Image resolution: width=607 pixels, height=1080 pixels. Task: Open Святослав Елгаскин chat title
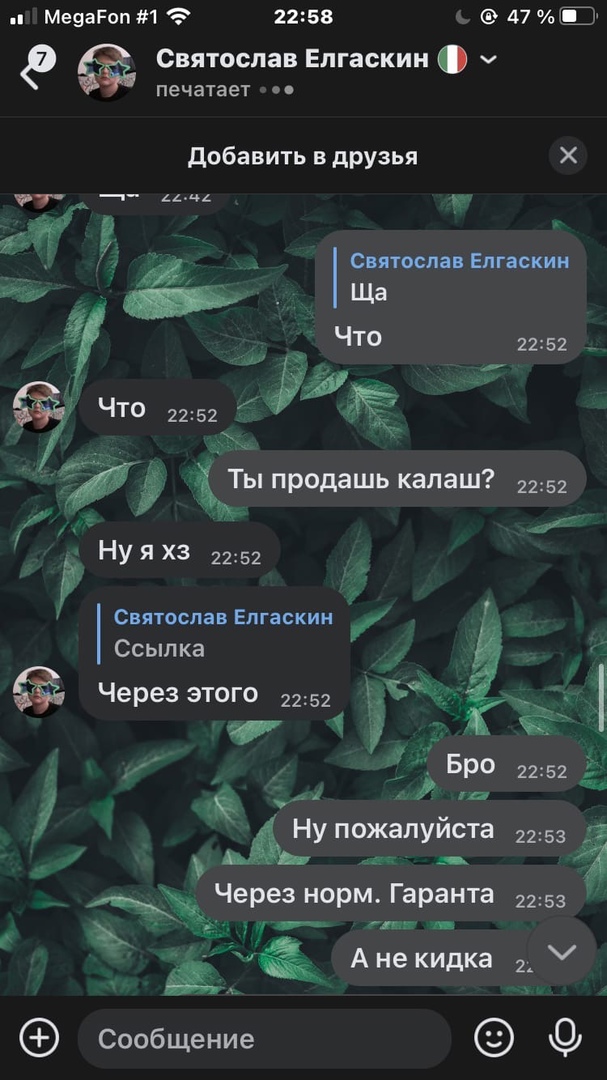[x=292, y=59]
